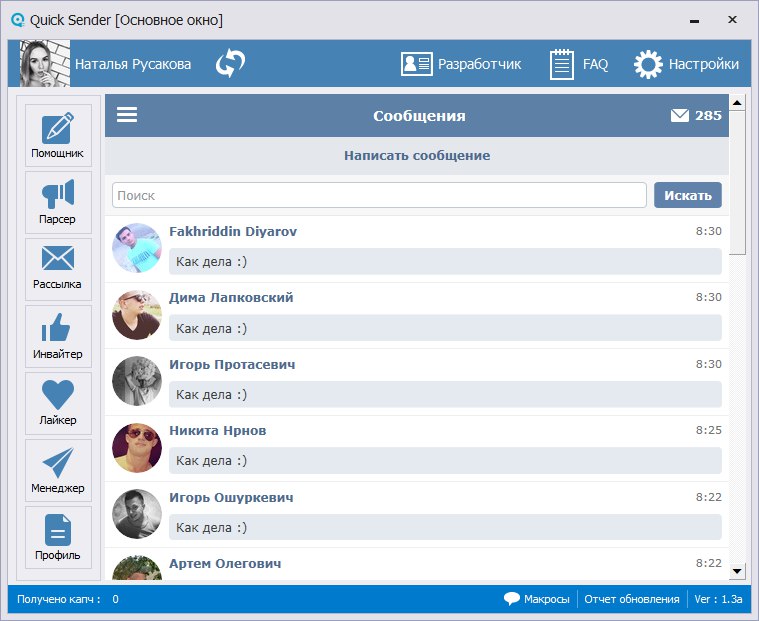Open message preview from Дима Лапковский
This screenshot has height=621, width=759.
point(445,328)
